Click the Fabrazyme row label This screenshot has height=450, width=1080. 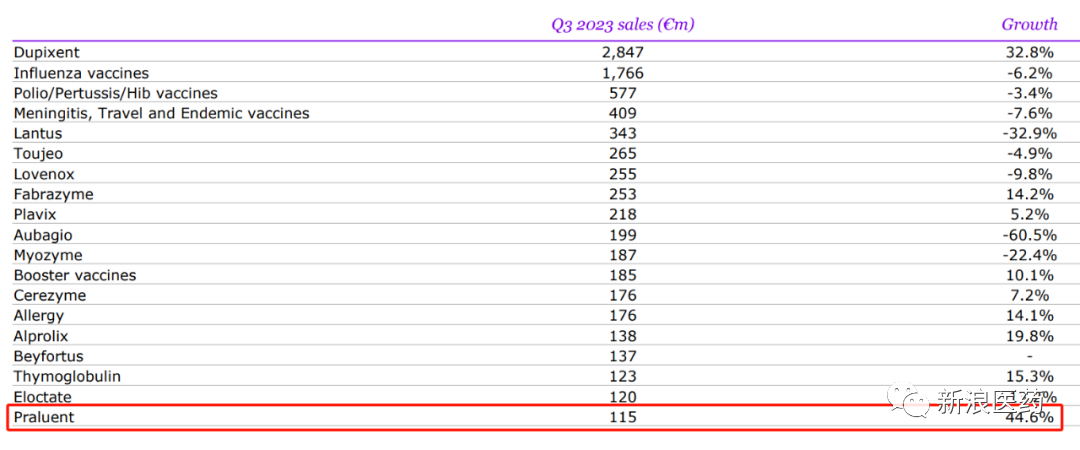53,194
